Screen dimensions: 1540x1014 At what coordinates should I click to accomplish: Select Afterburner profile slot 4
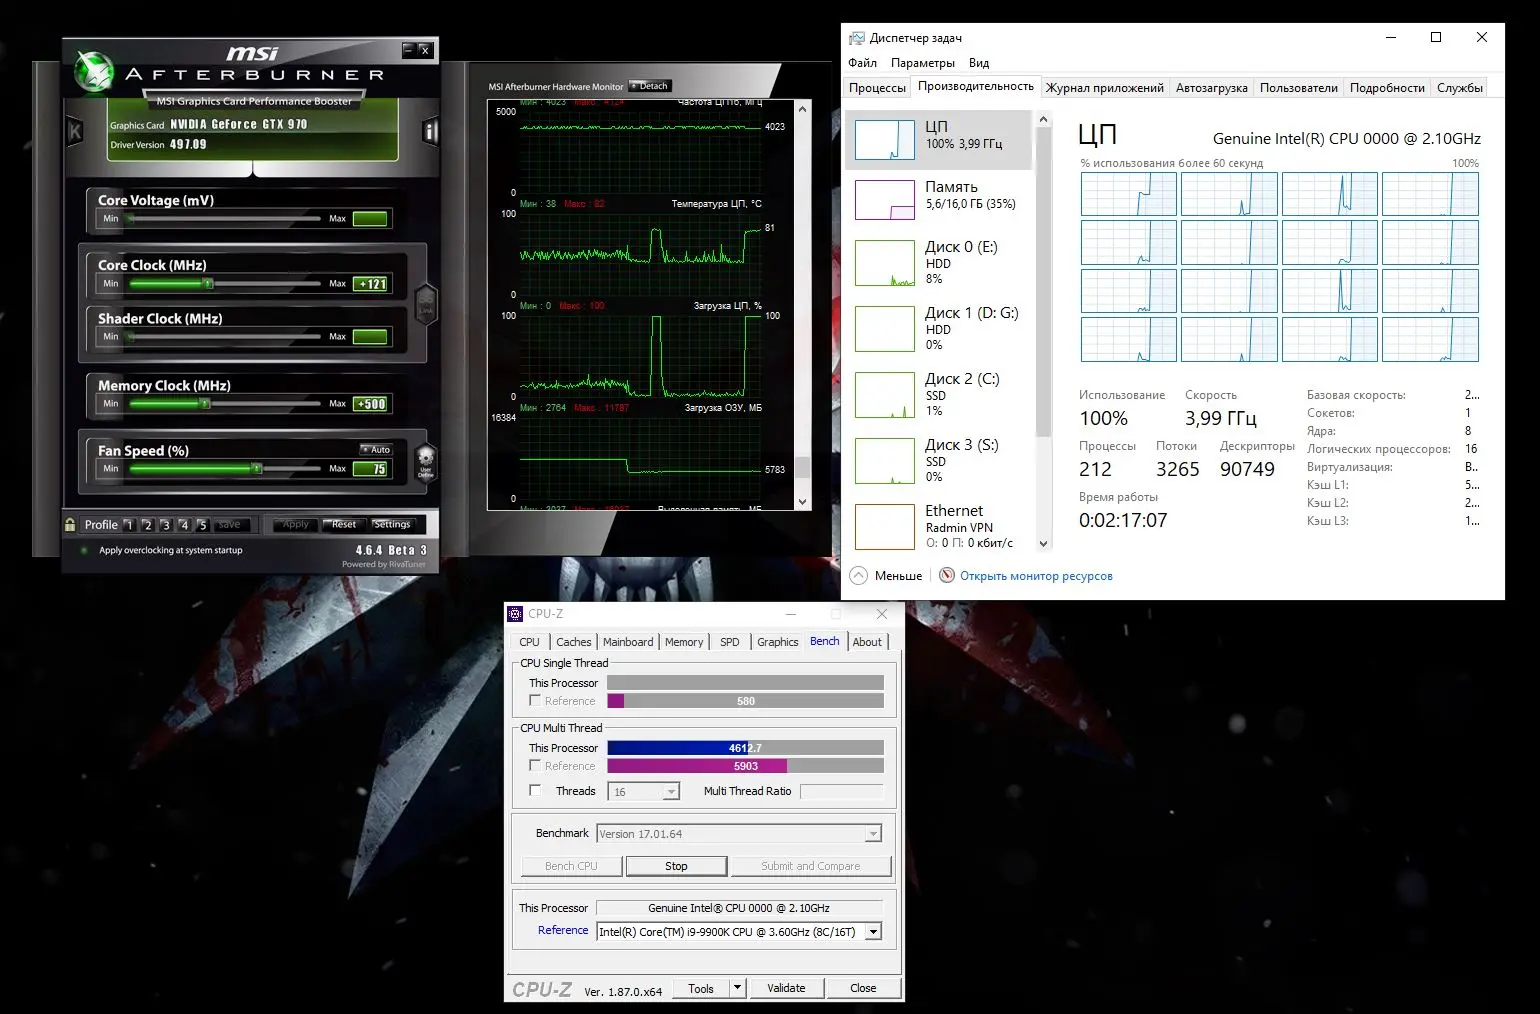[x=184, y=525]
